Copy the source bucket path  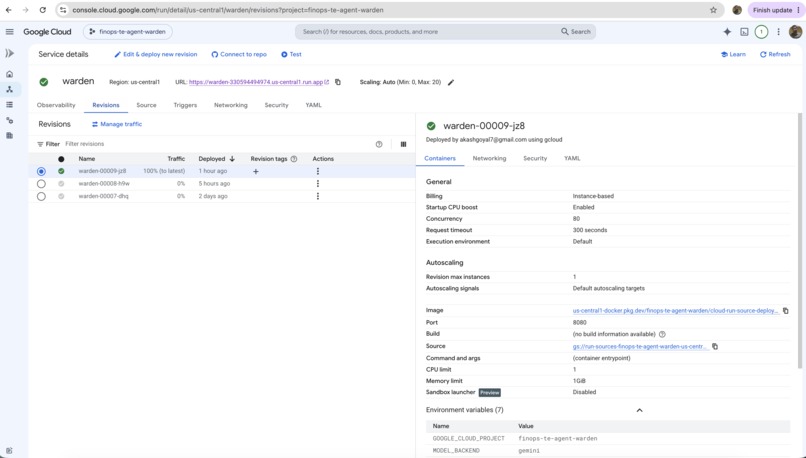click(715, 346)
